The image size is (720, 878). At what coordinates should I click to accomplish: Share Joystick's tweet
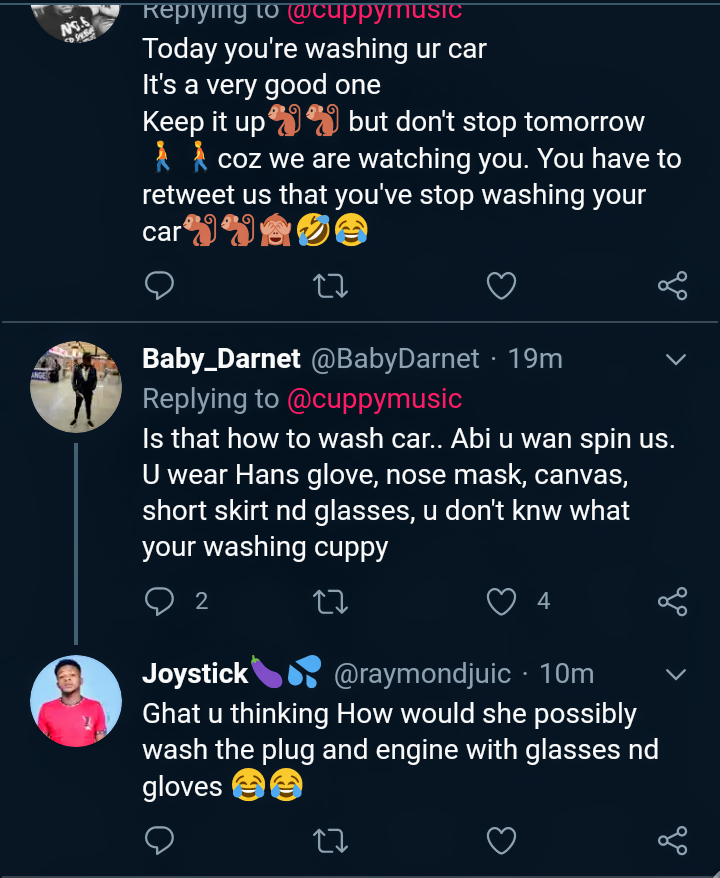(x=672, y=840)
